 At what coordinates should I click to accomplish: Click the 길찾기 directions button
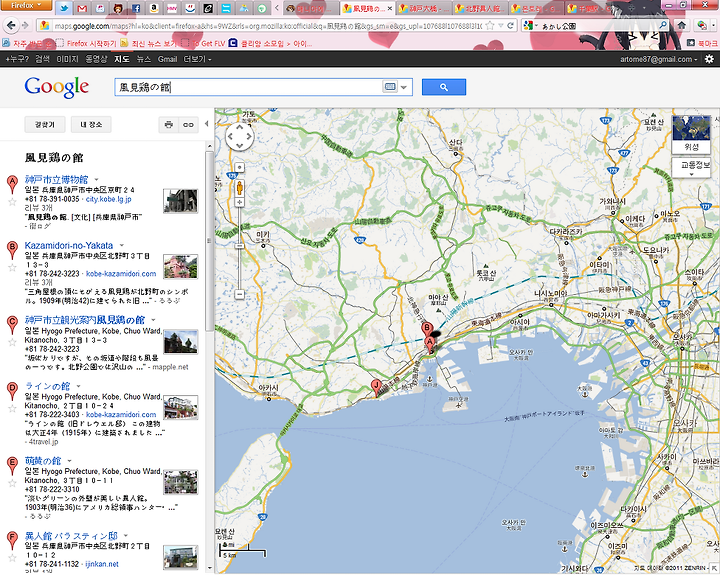(45, 124)
